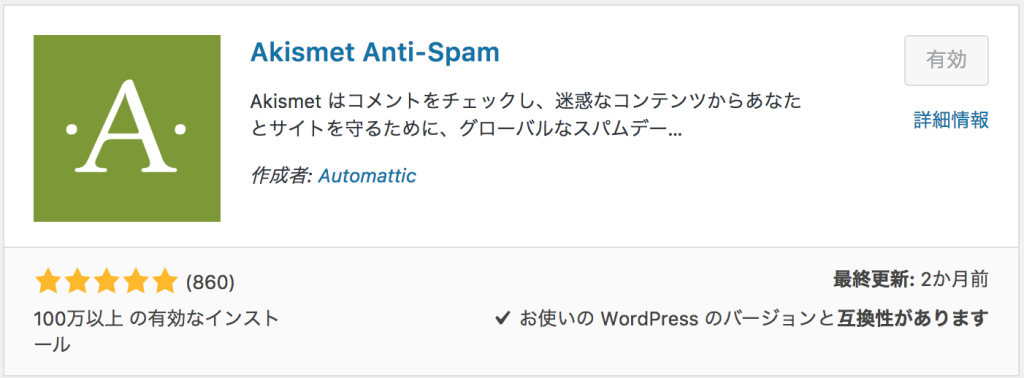Click the 作成者 author label
Image resolution: width=1024 pixels, height=378 pixels.
281,176
